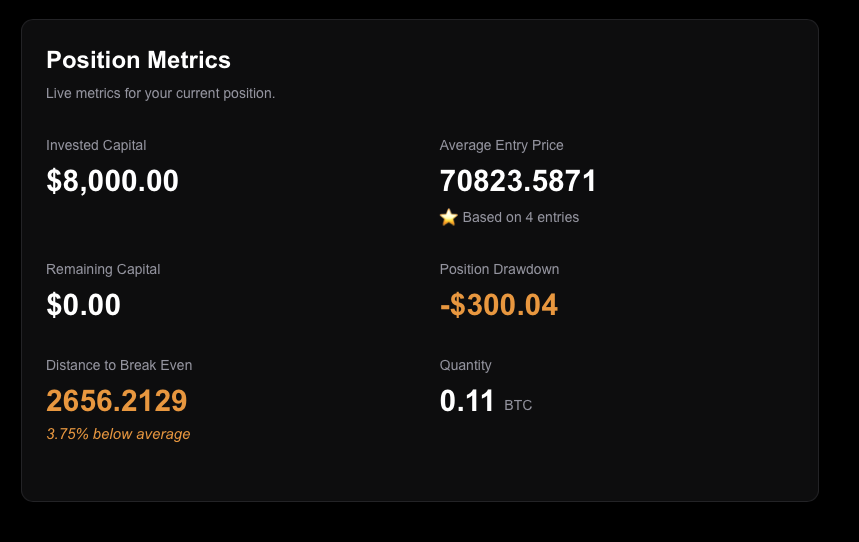
Task: Select the 70823.5871 entry price value
Action: click(518, 181)
